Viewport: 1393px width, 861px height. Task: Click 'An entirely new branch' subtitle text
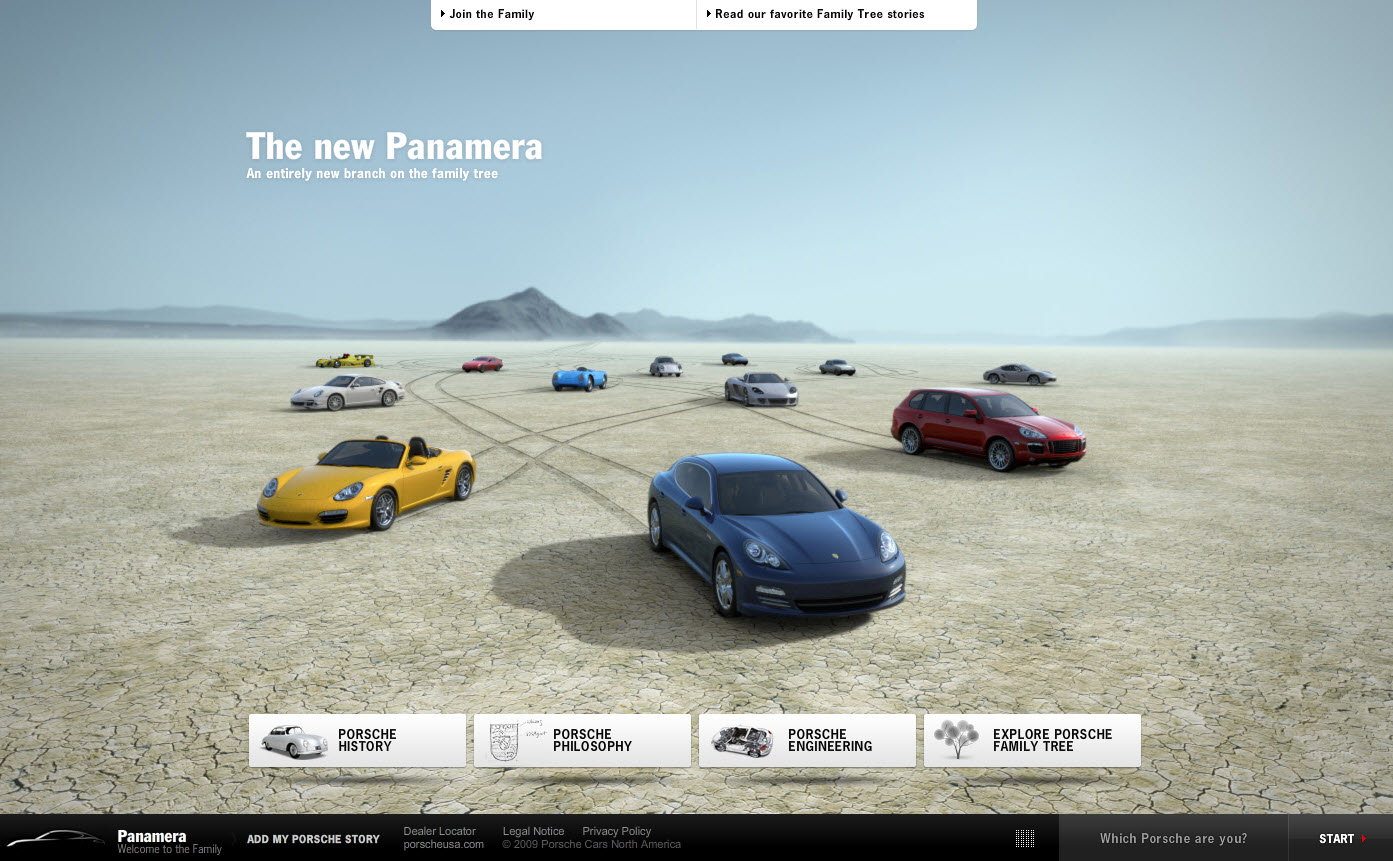click(372, 174)
